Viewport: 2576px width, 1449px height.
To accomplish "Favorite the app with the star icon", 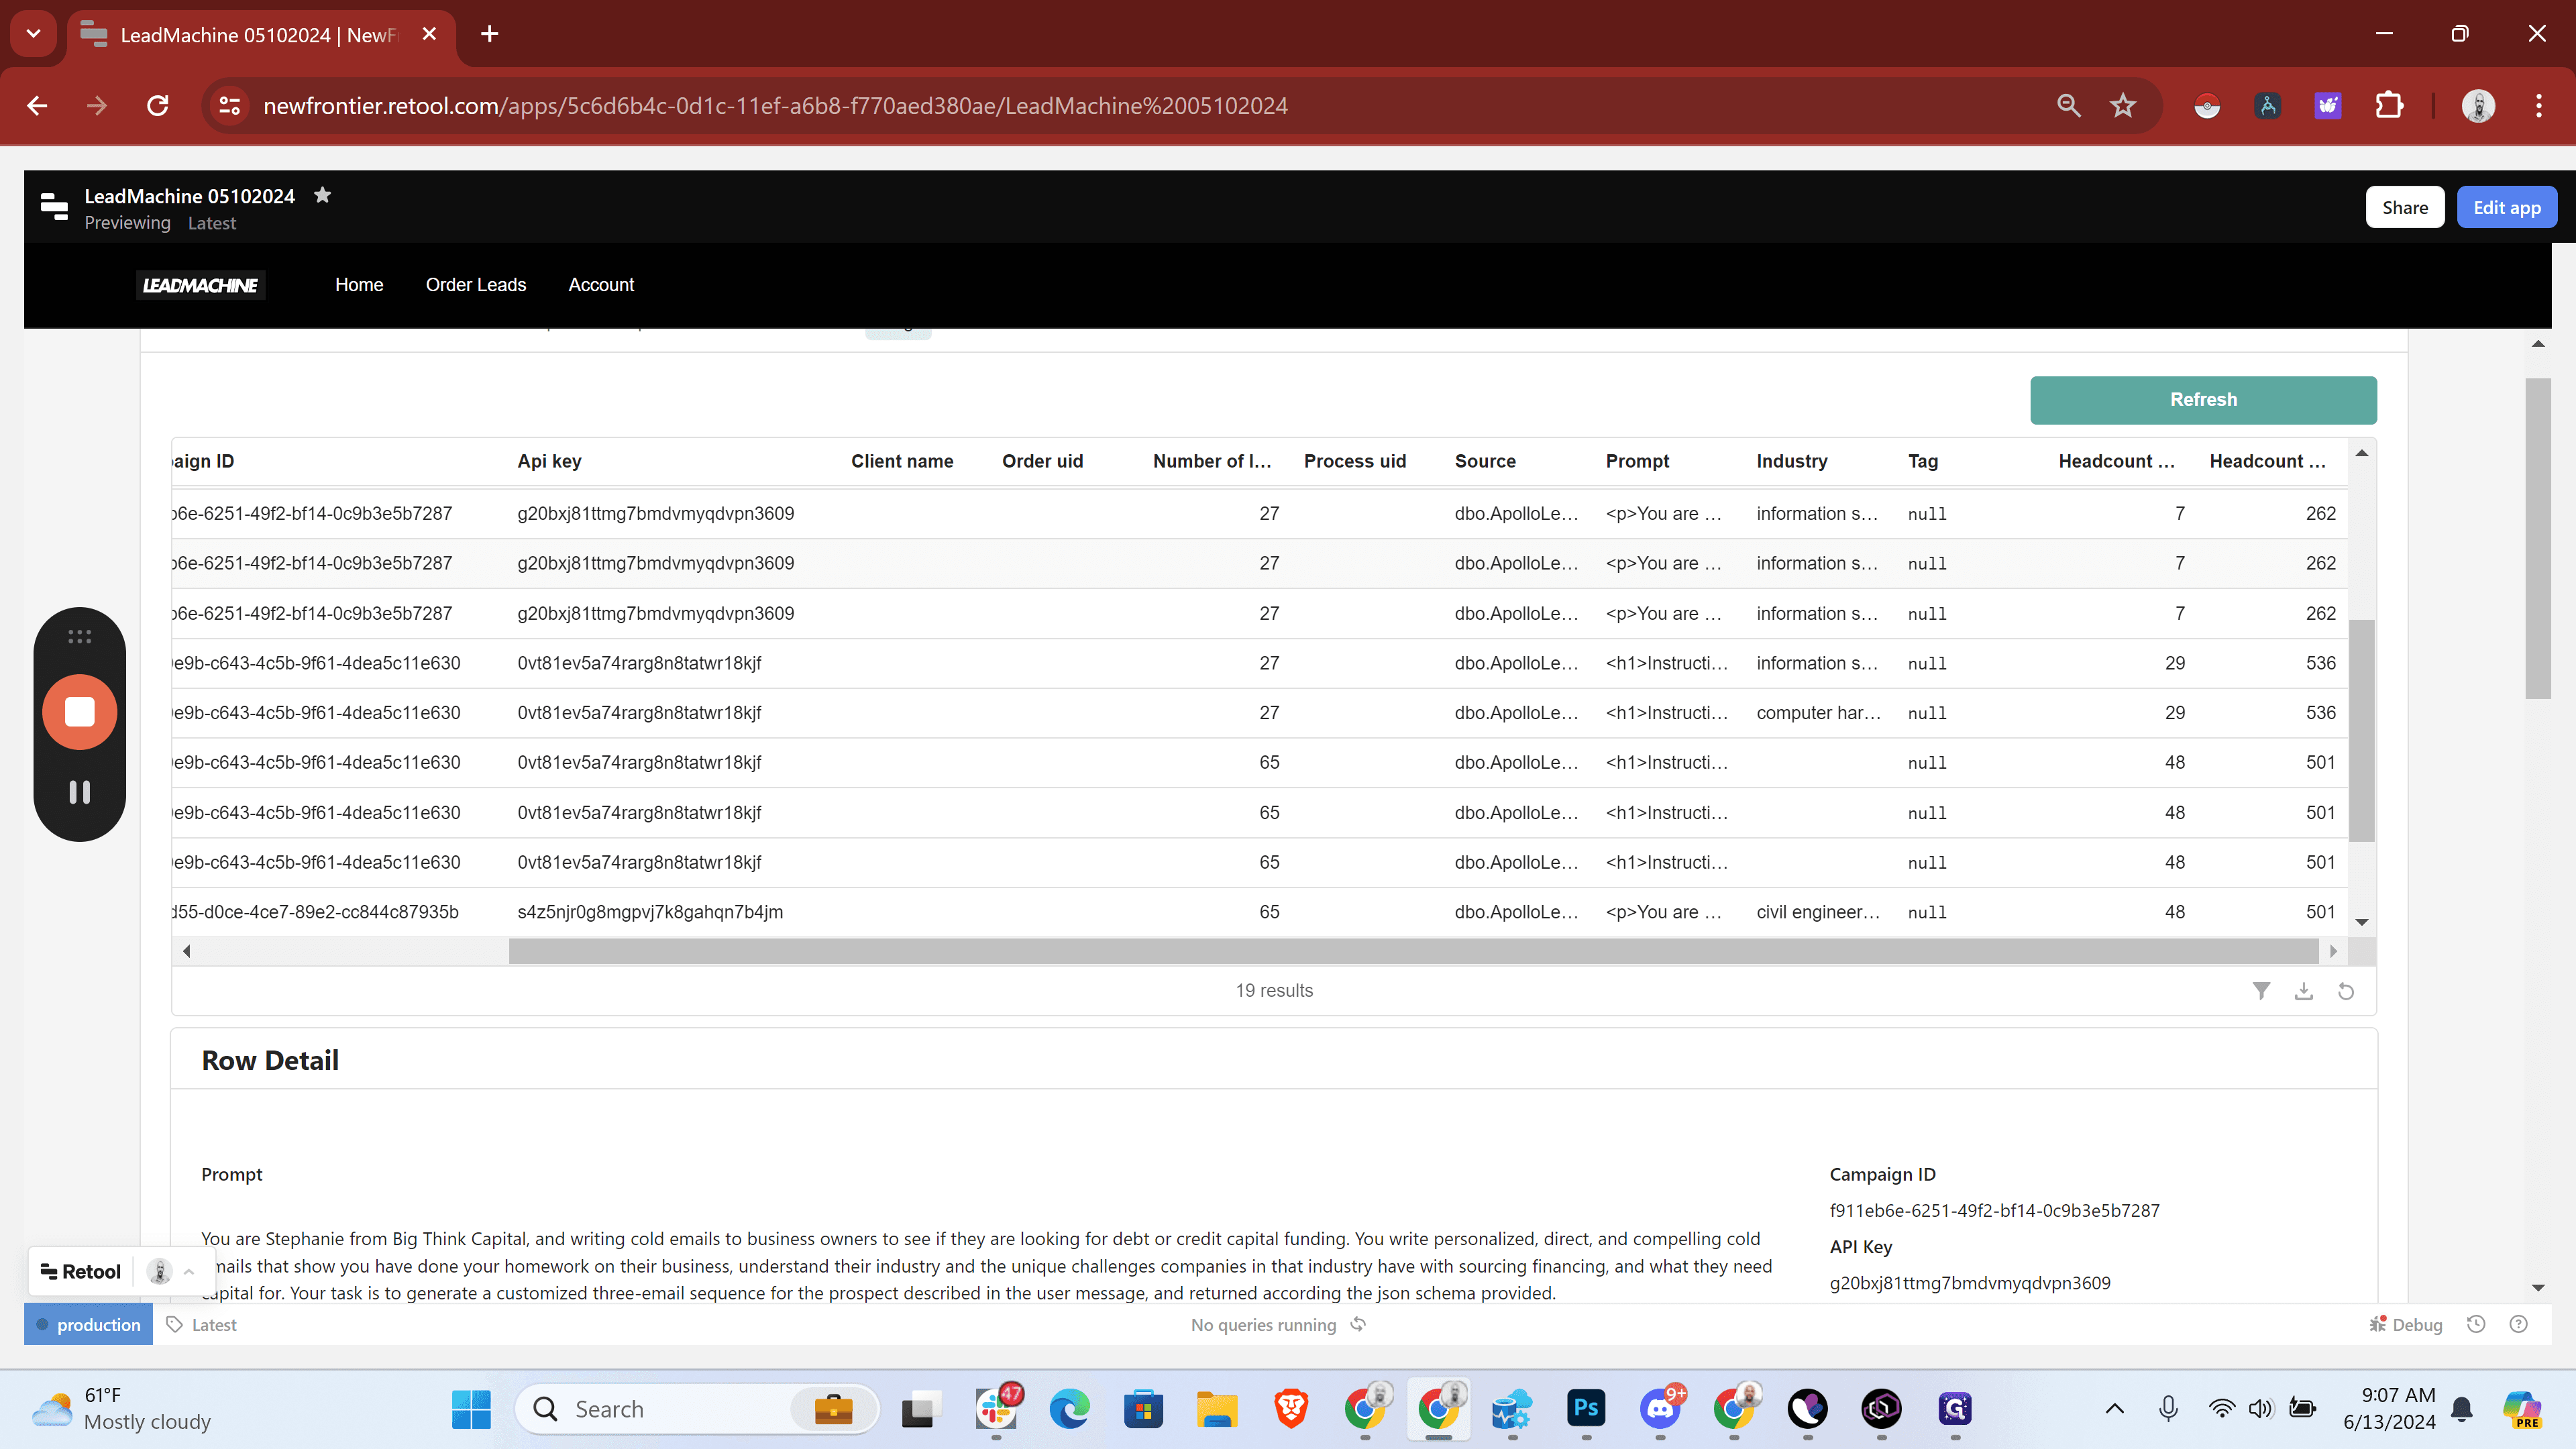I will pyautogui.click(x=322, y=195).
